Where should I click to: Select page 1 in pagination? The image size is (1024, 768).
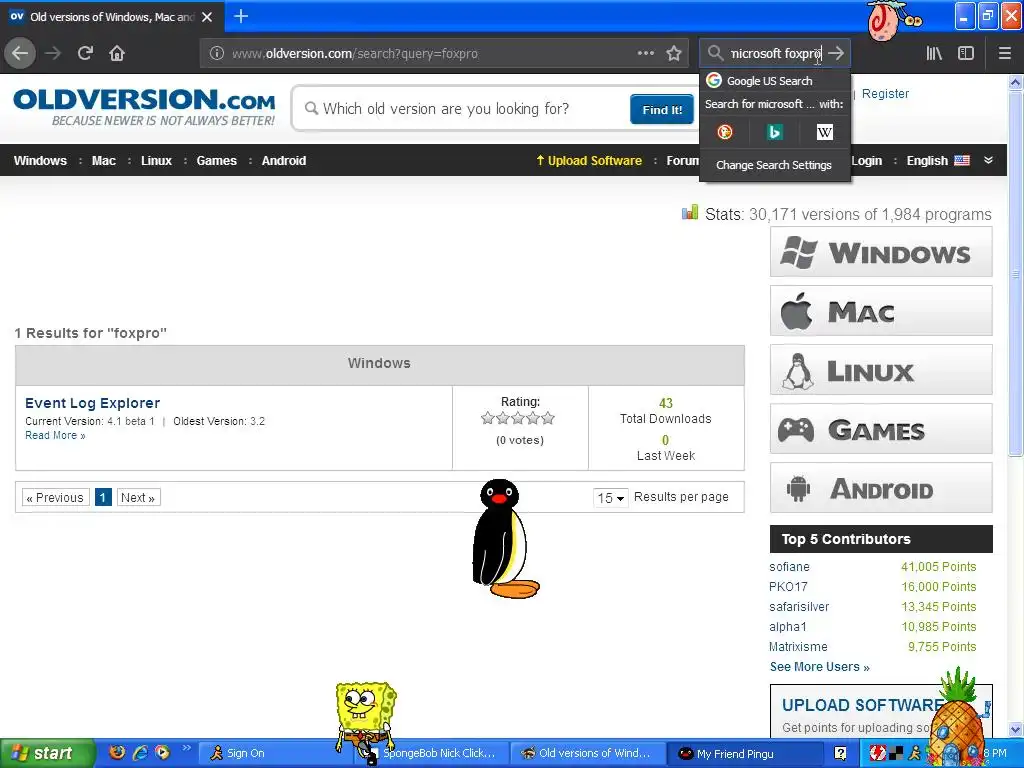103,498
